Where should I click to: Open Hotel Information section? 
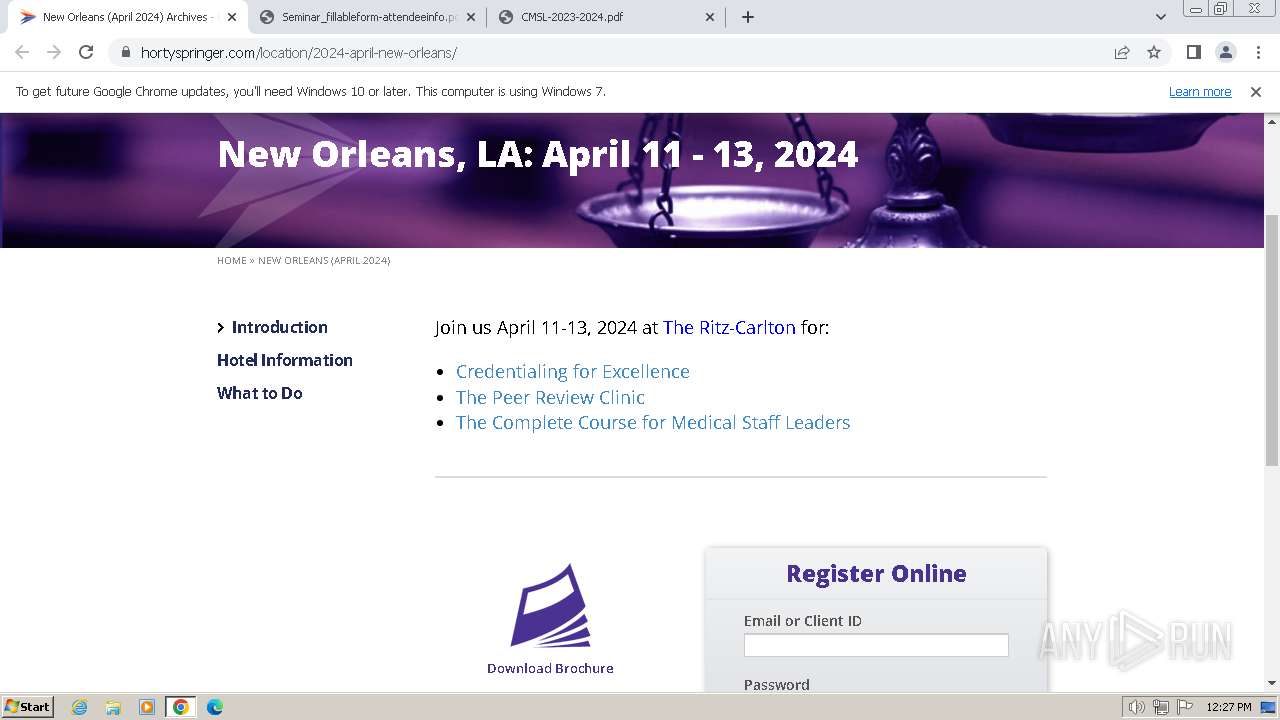tap(285, 360)
